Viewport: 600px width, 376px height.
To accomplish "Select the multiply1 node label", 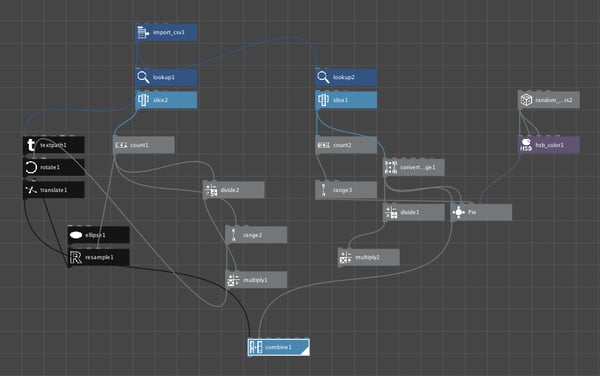I will click(256, 280).
